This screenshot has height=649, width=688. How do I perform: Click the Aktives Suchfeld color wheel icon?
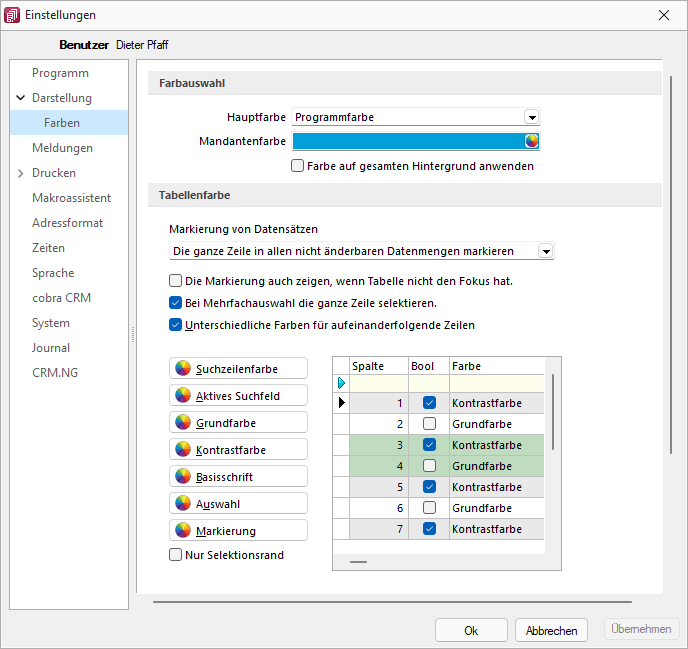coord(182,395)
